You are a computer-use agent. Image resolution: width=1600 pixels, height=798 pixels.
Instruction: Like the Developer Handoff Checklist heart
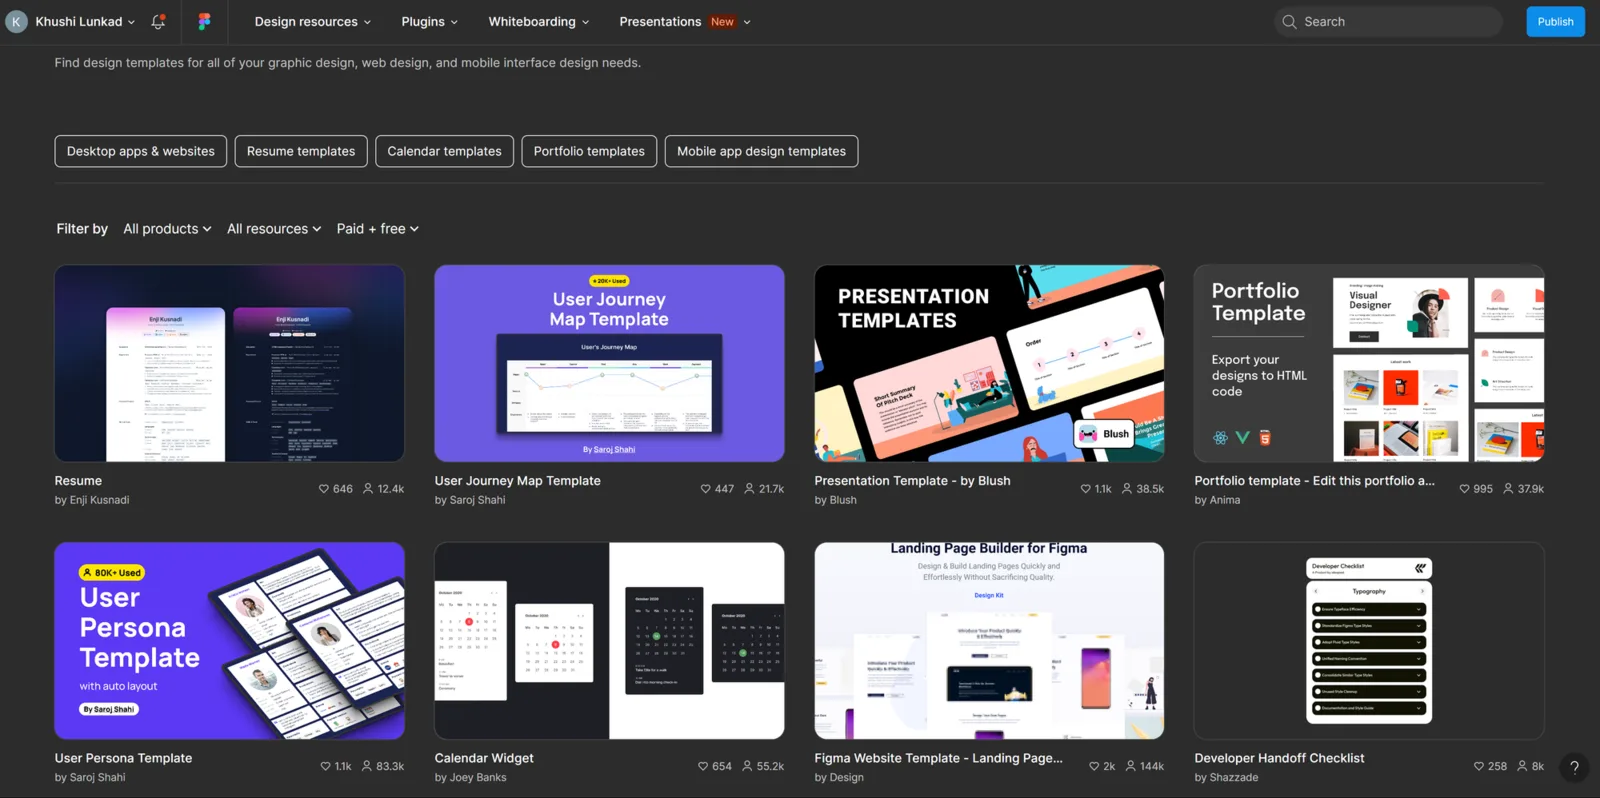pos(1479,766)
